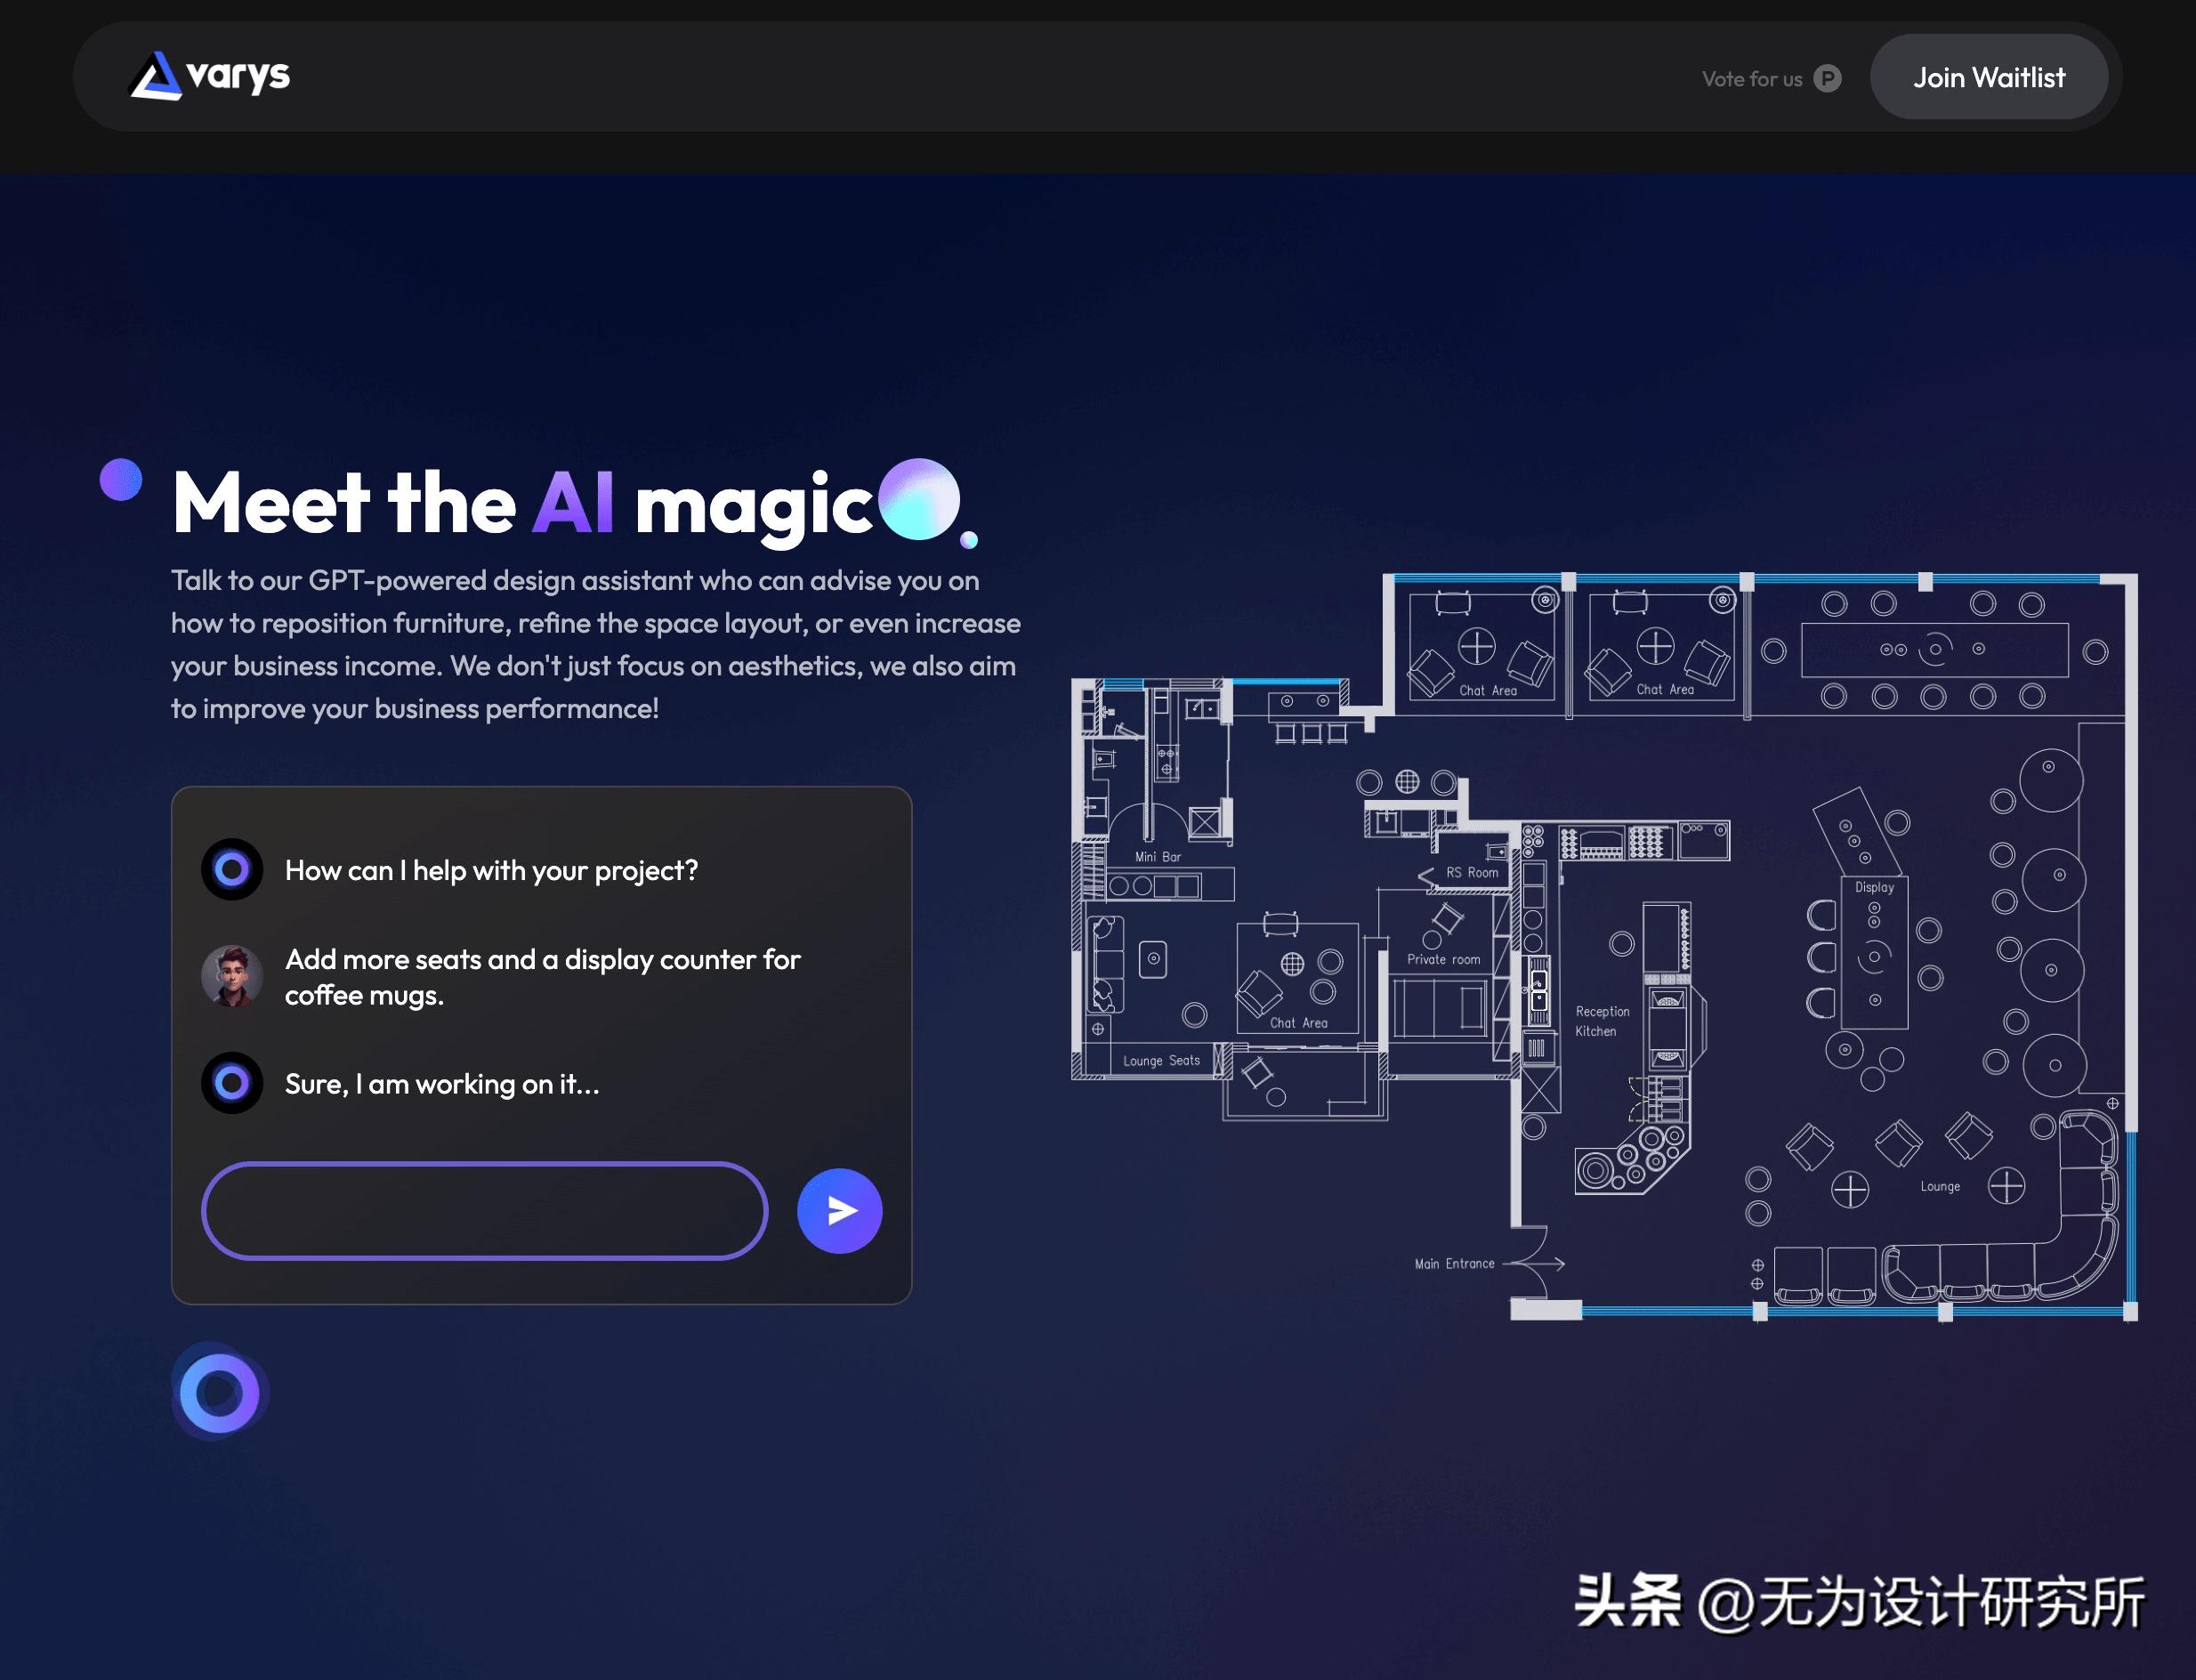
Task: Click the AI orb beside 'Sure, I am working on it...'
Action: 231,1083
